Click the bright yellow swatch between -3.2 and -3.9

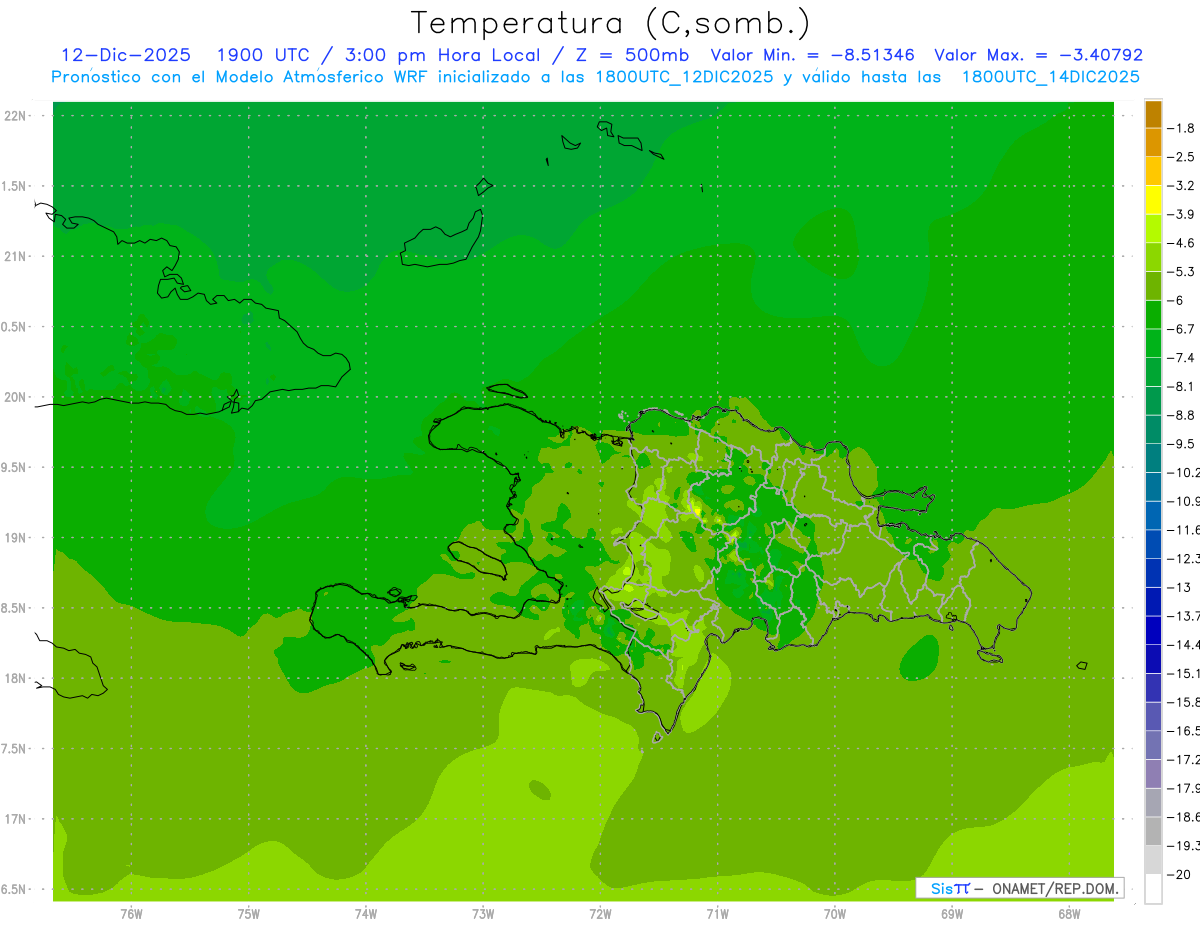tap(1153, 200)
